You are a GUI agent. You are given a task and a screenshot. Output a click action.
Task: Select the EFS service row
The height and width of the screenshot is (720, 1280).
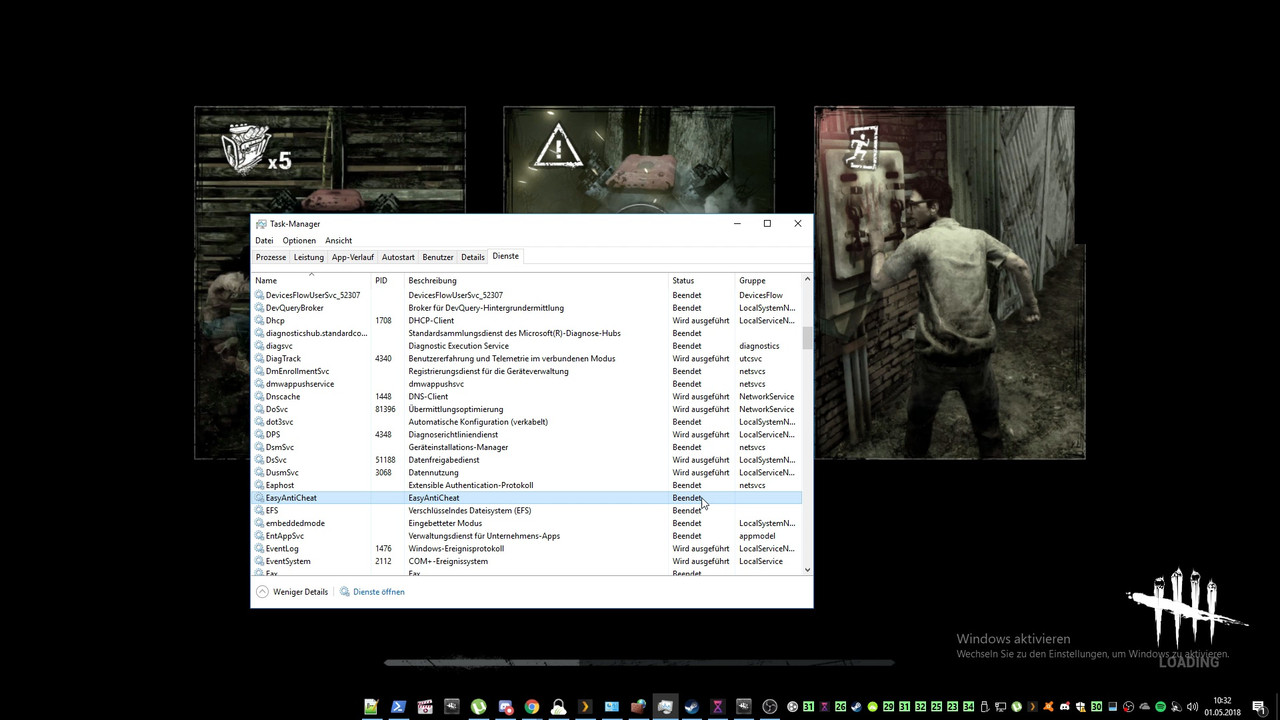[x=526, y=511]
